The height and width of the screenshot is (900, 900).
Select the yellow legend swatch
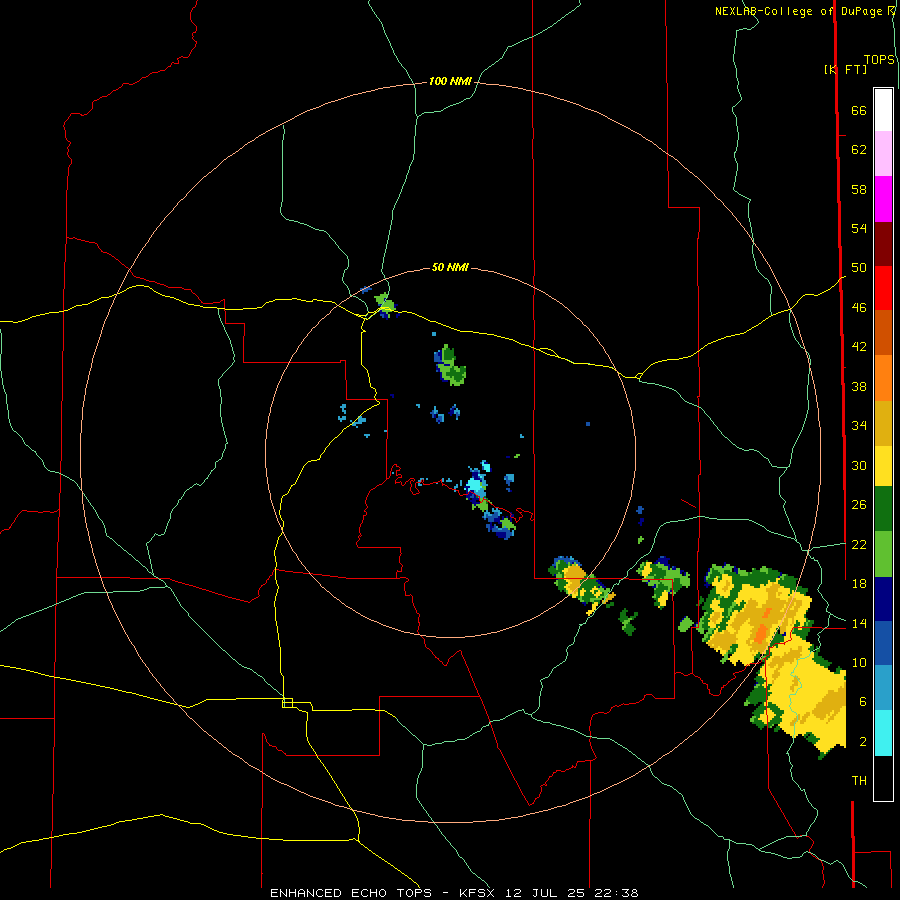(x=883, y=466)
